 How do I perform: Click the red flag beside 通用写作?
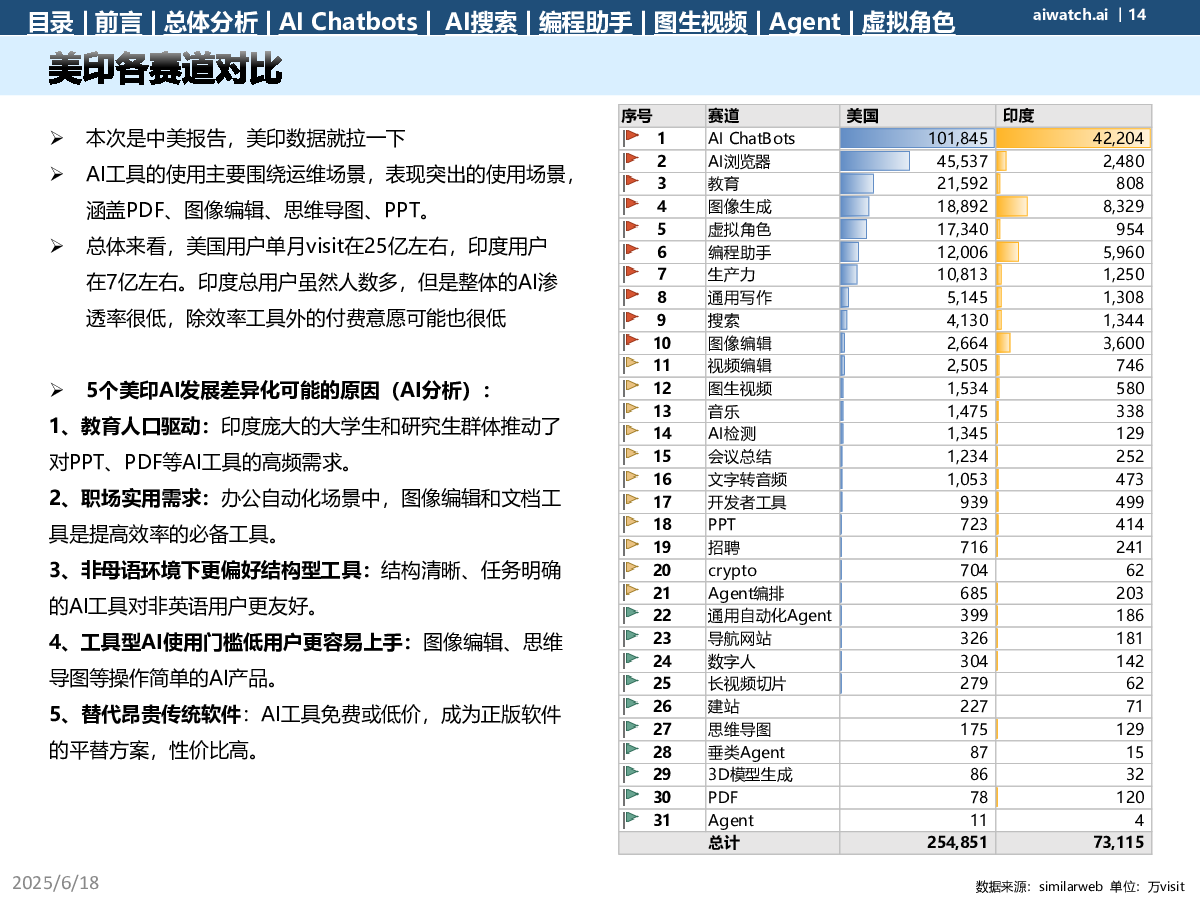(x=631, y=297)
